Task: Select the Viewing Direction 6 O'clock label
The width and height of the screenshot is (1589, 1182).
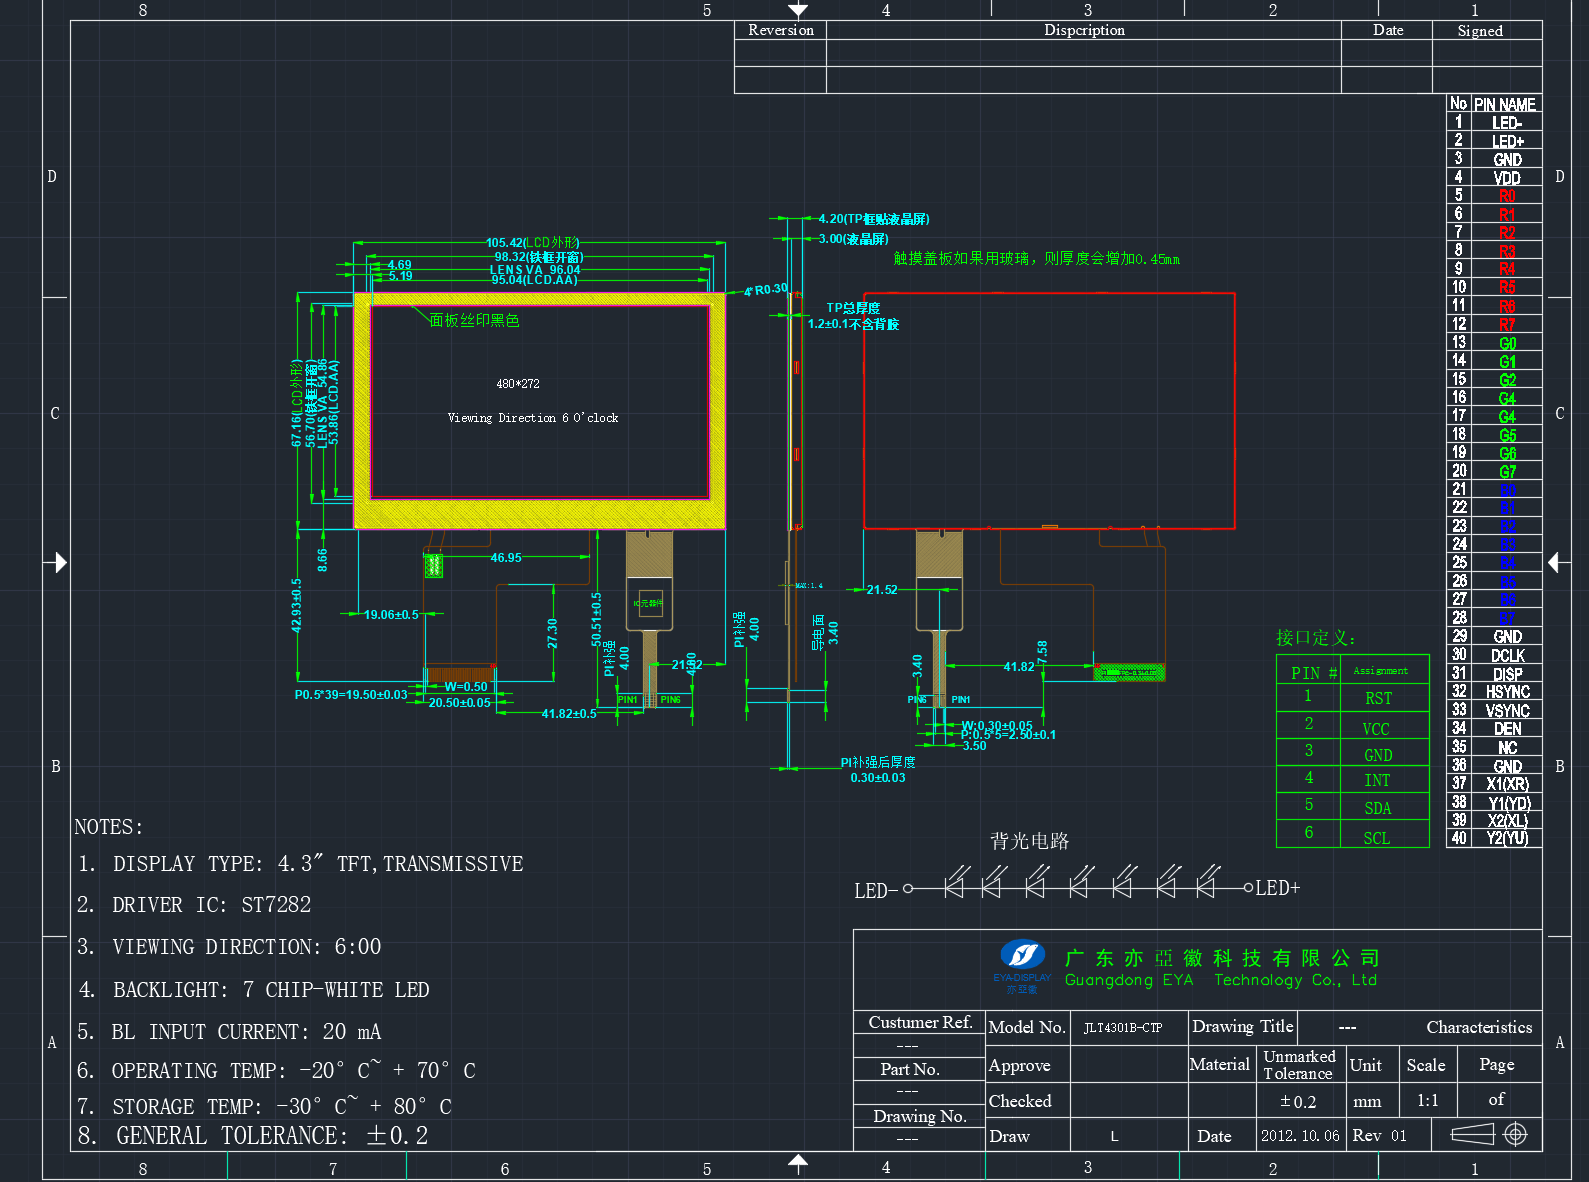Action: pos(533,418)
